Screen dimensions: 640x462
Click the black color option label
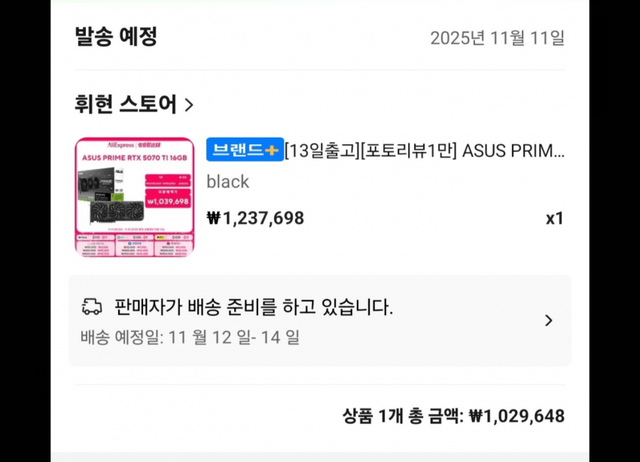pos(227,182)
